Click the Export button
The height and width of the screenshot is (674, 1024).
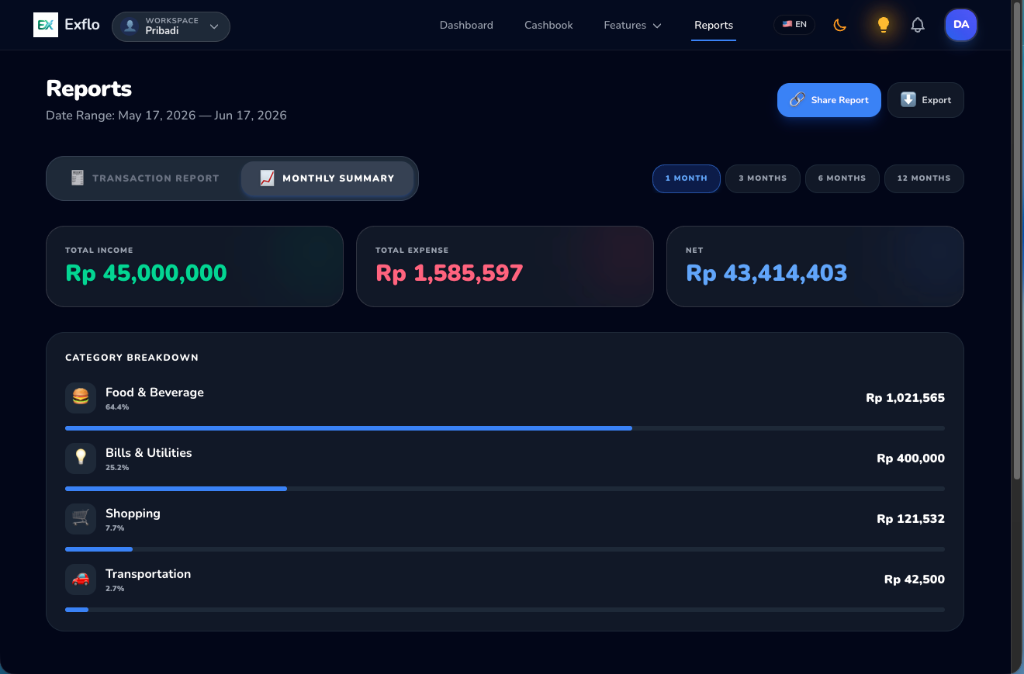tap(925, 100)
